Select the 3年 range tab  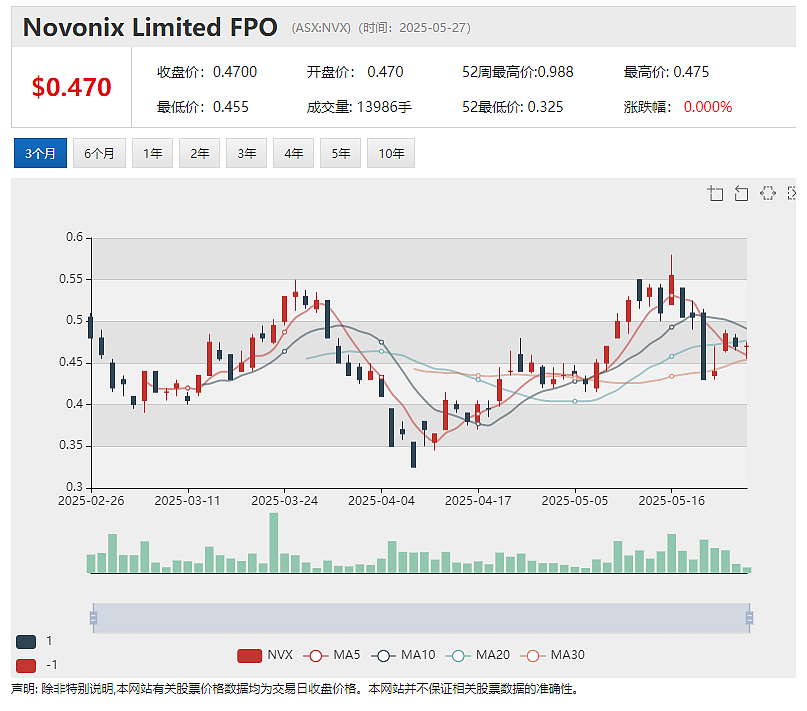coord(247,153)
